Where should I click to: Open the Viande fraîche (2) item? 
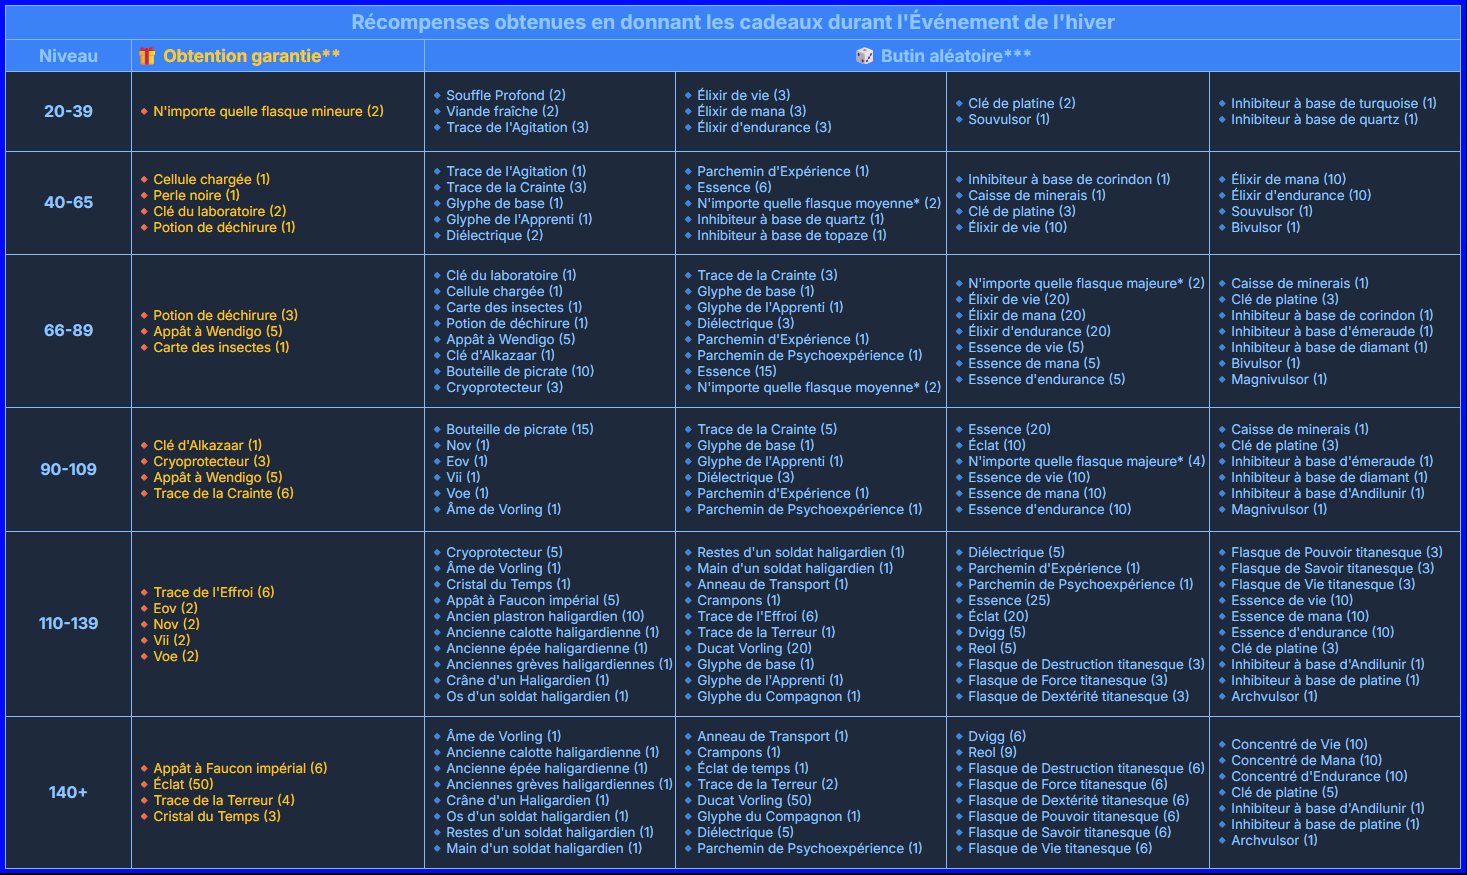(502, 111)
